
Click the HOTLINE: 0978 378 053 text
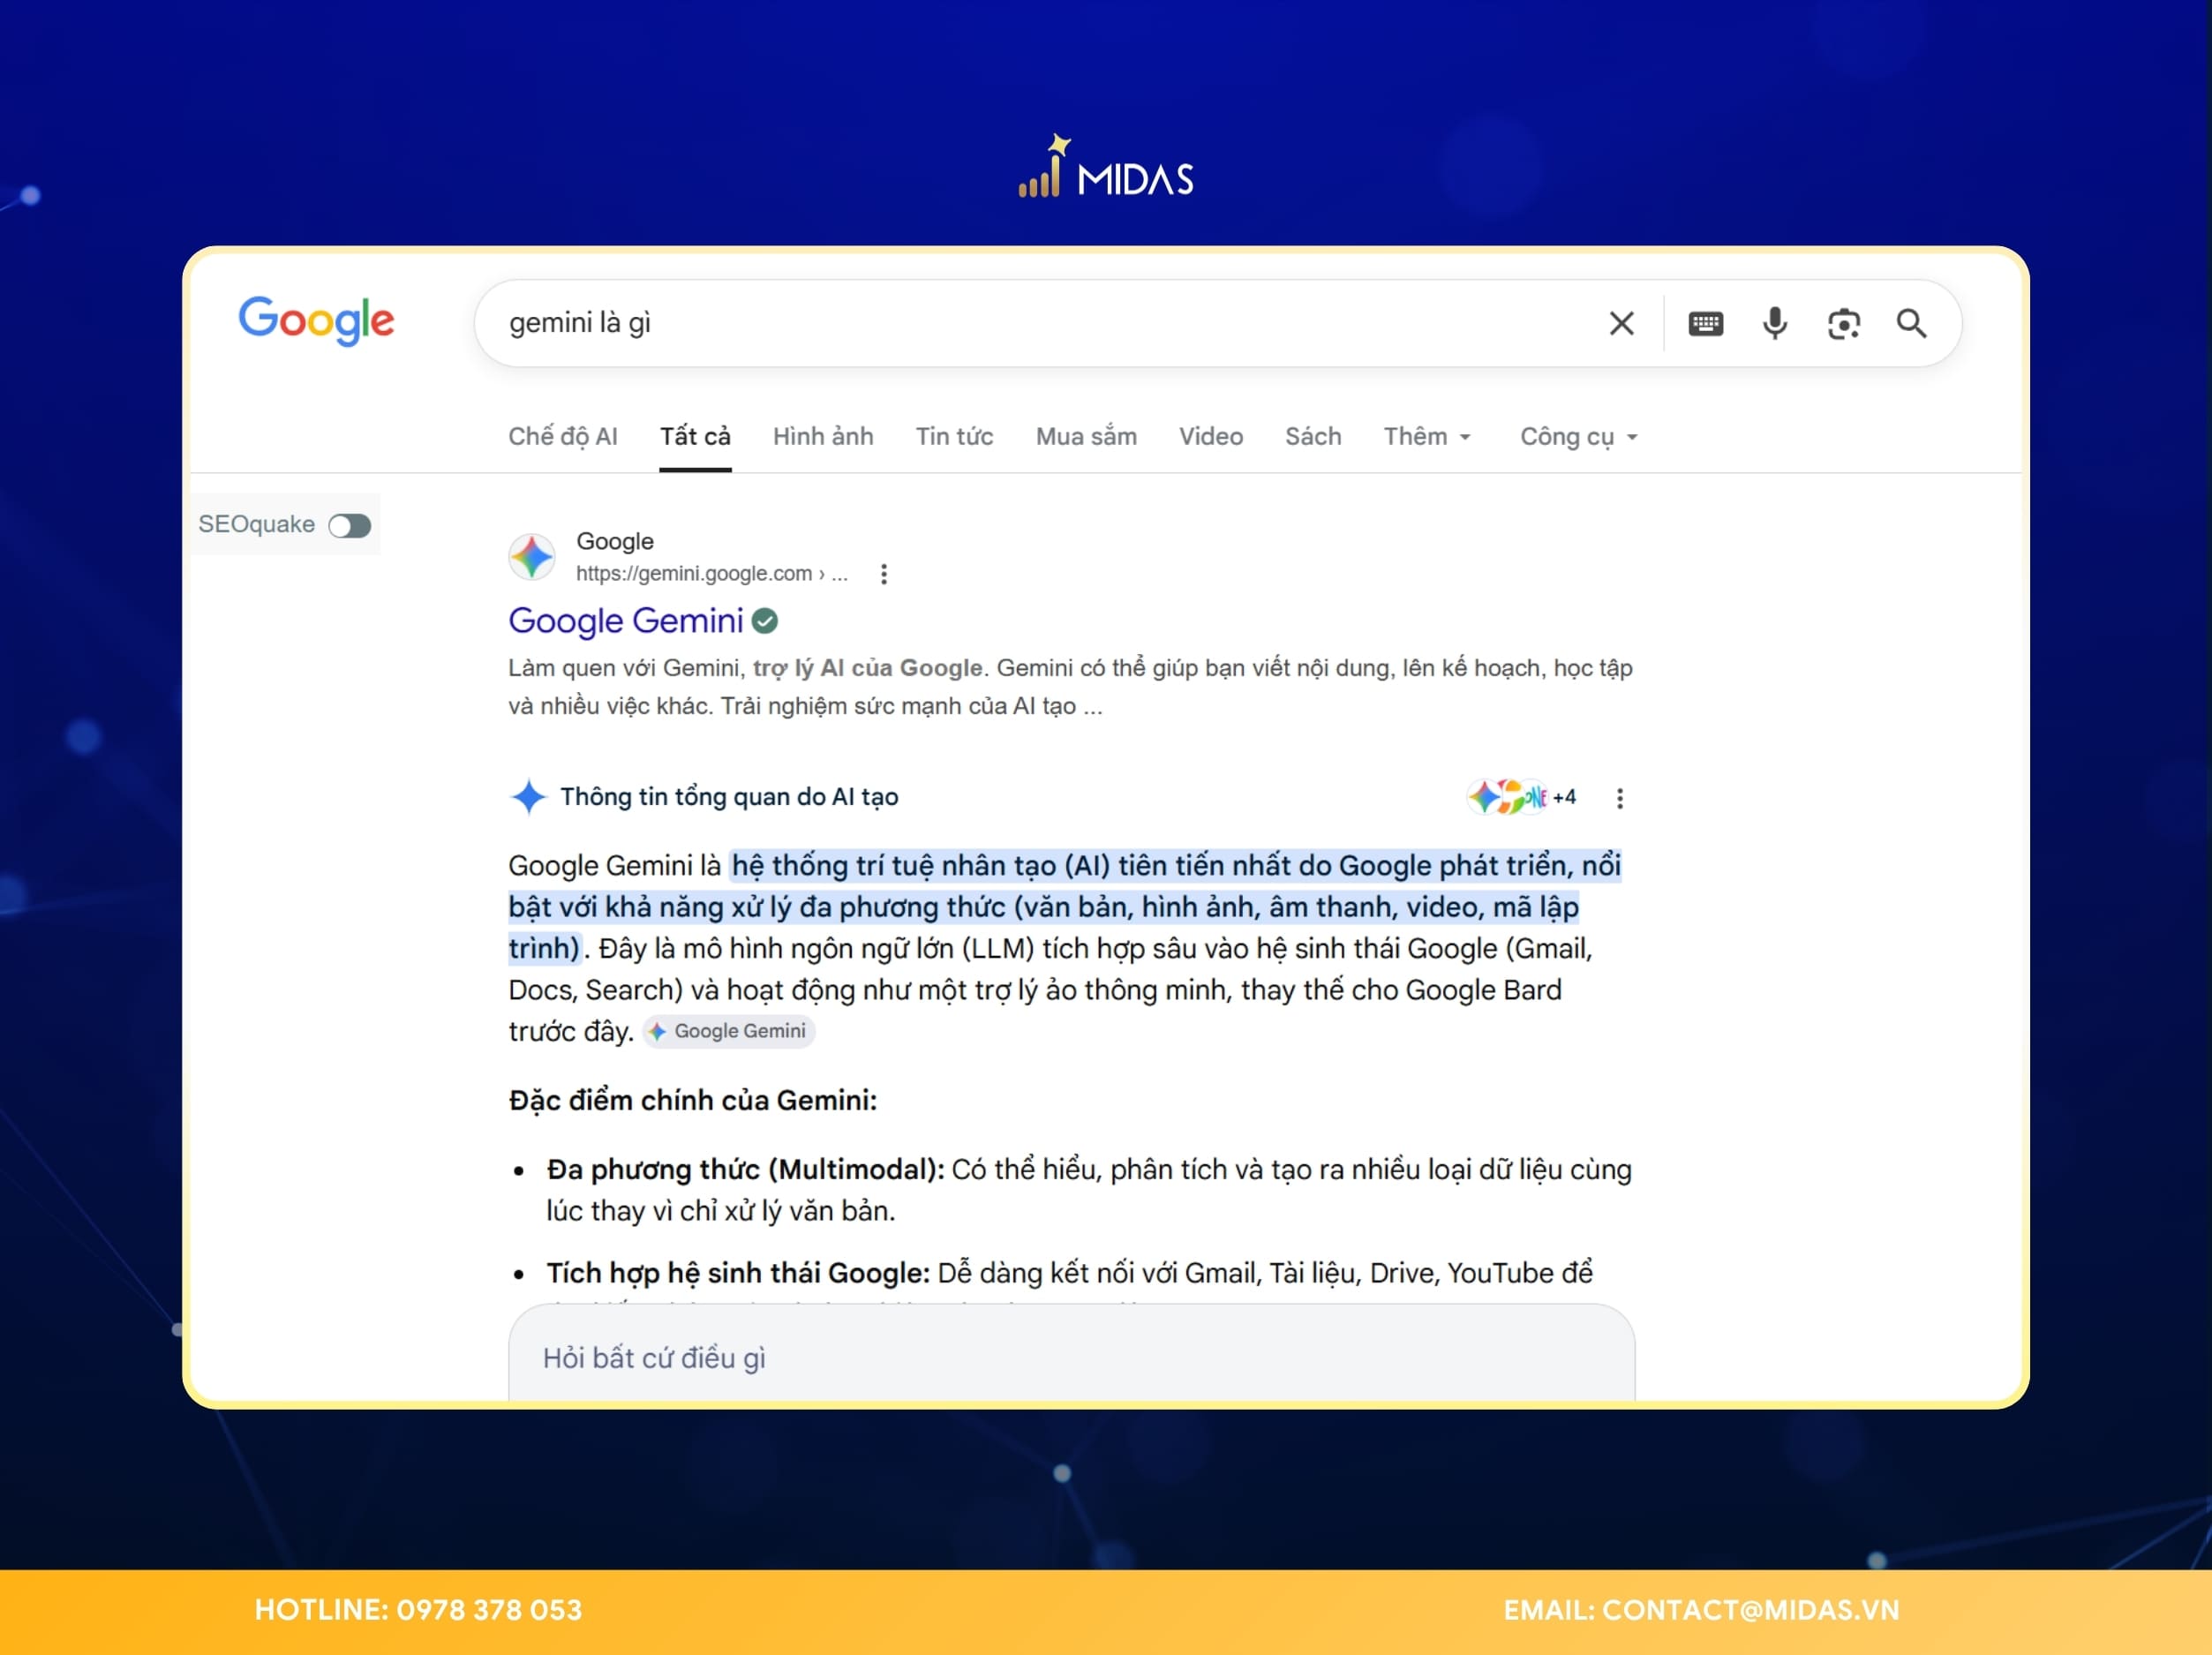click(418, 1610)
